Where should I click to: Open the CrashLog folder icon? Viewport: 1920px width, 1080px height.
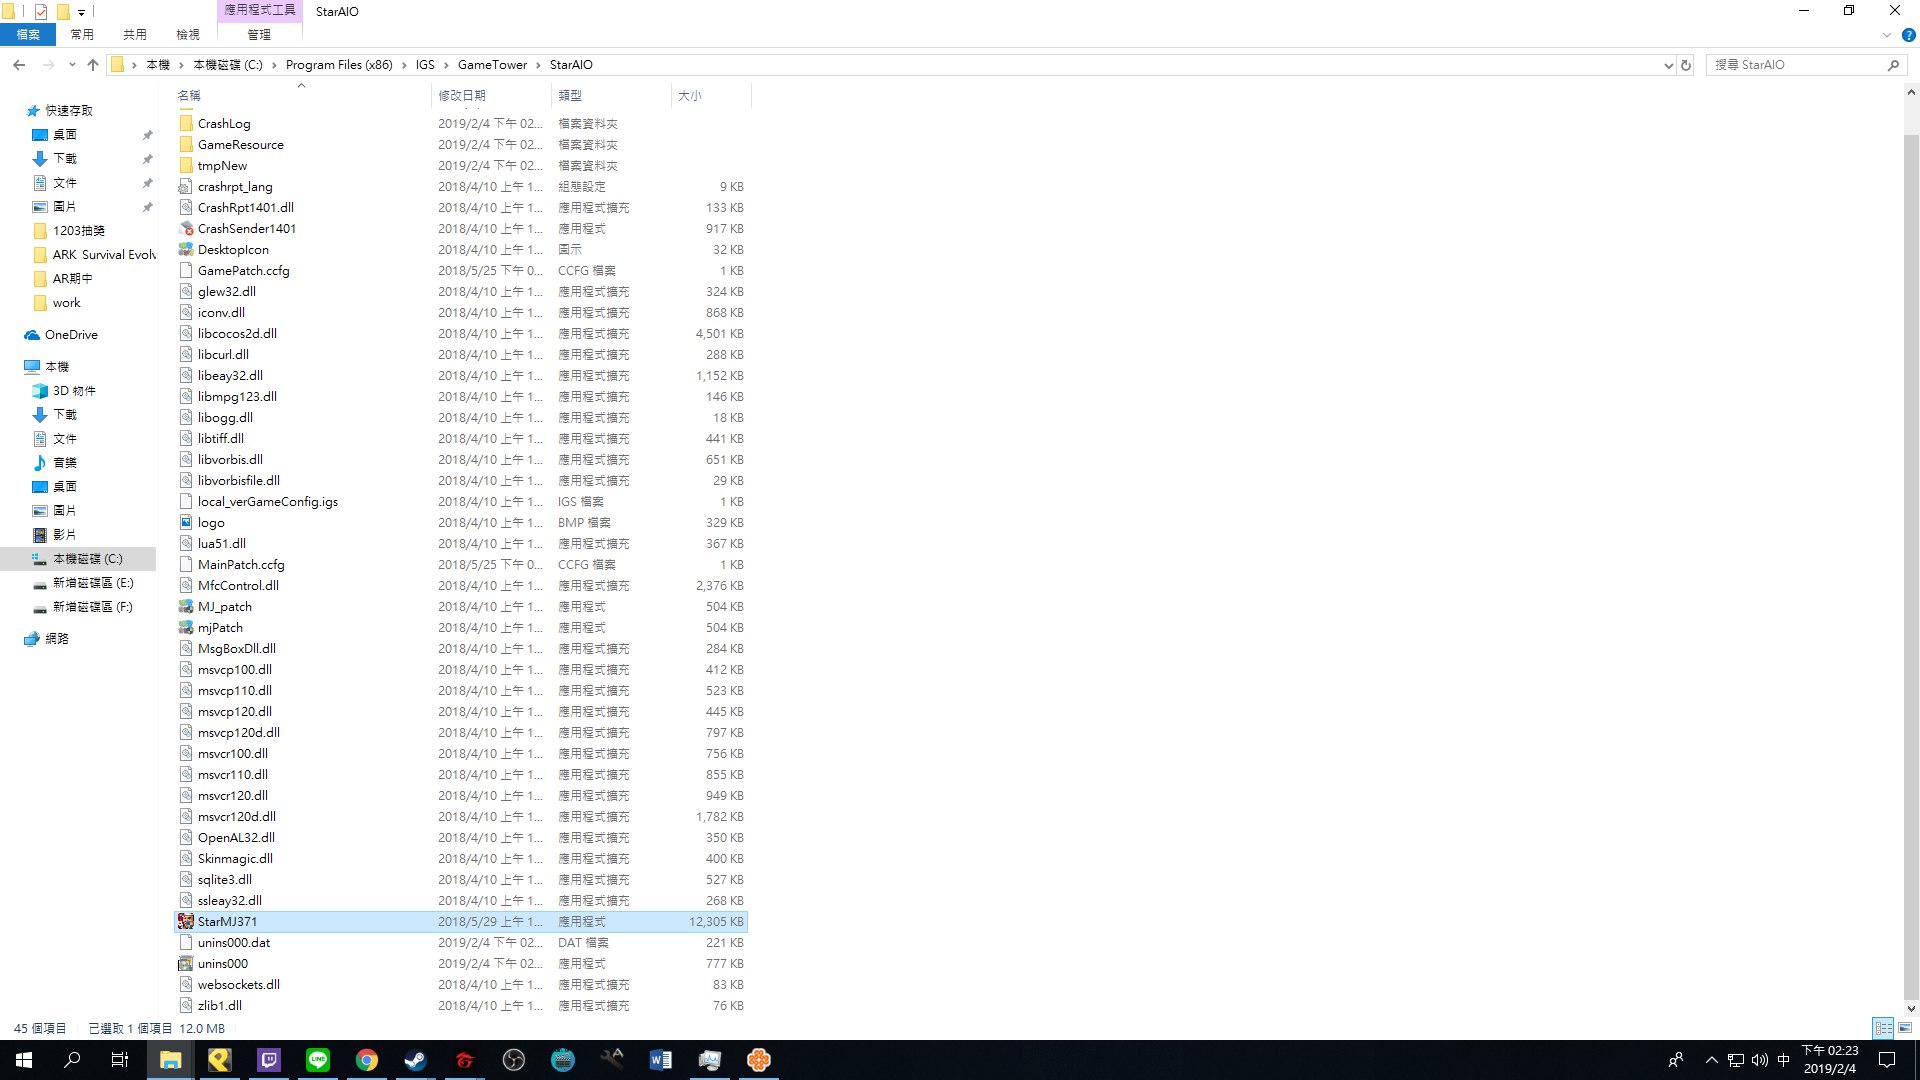186,123
